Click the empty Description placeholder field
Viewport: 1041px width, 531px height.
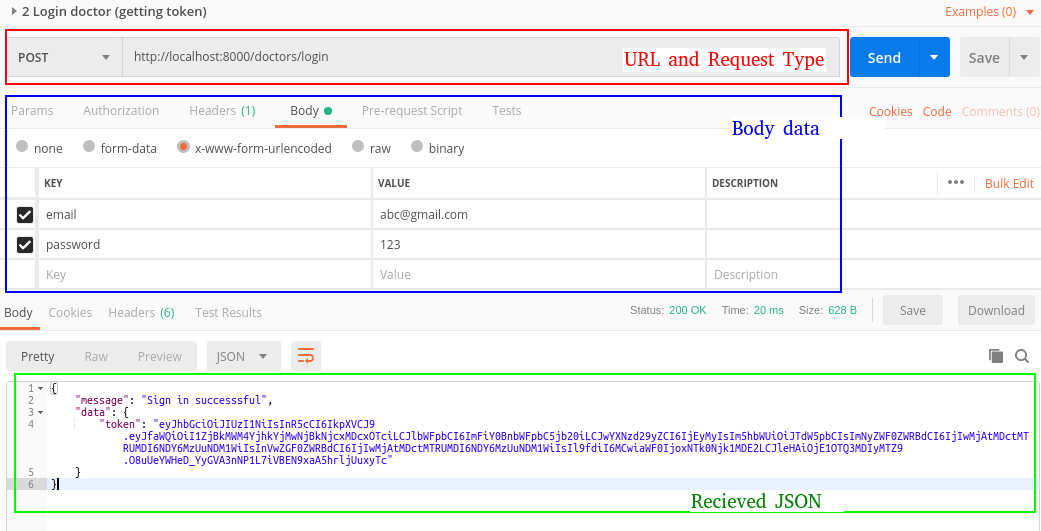(773, 275)
